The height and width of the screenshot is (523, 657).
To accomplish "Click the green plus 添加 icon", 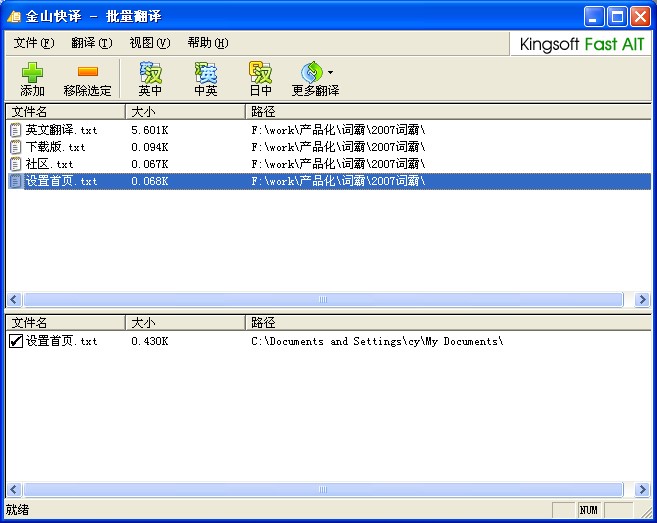I will [33, 72].
